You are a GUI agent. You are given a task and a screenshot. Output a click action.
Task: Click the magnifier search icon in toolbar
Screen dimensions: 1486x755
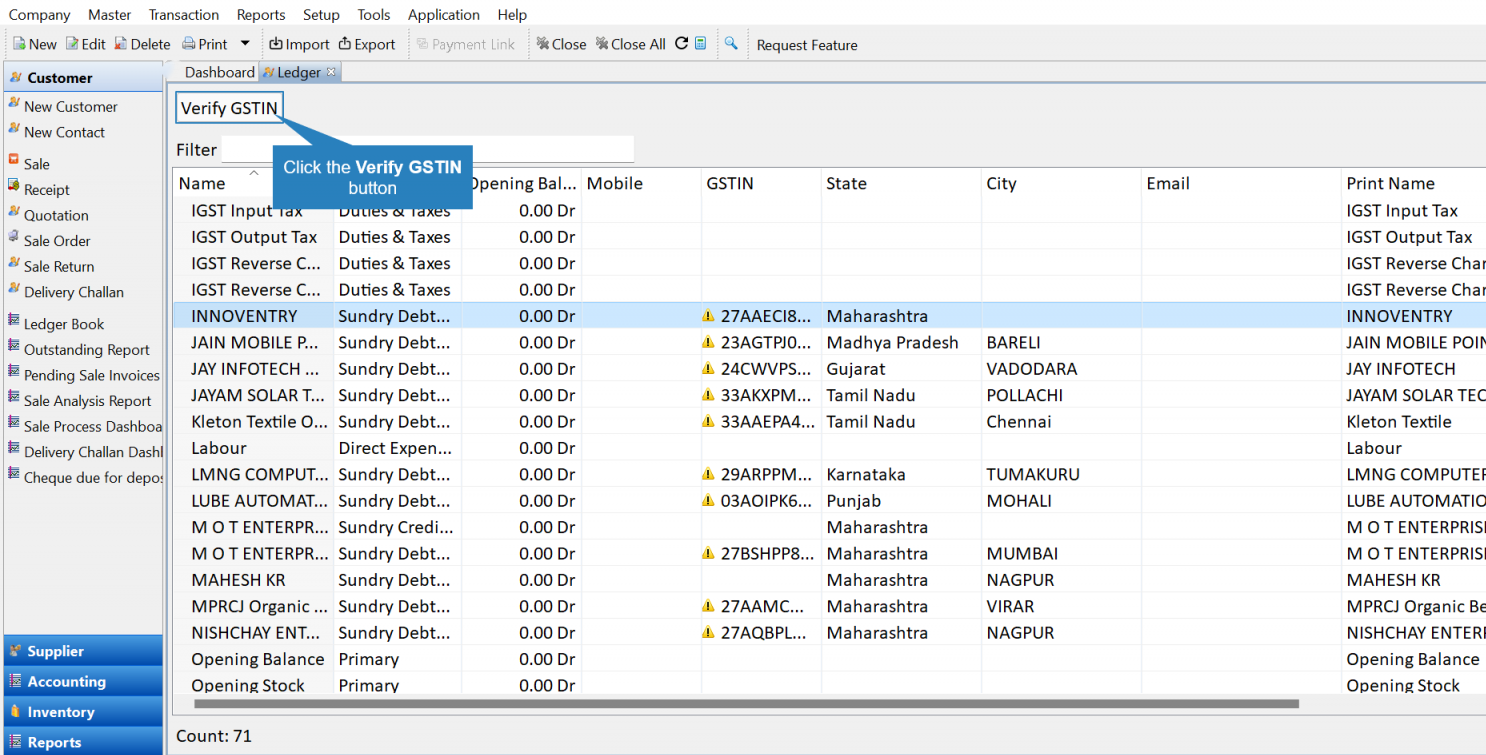click(731, 44)
